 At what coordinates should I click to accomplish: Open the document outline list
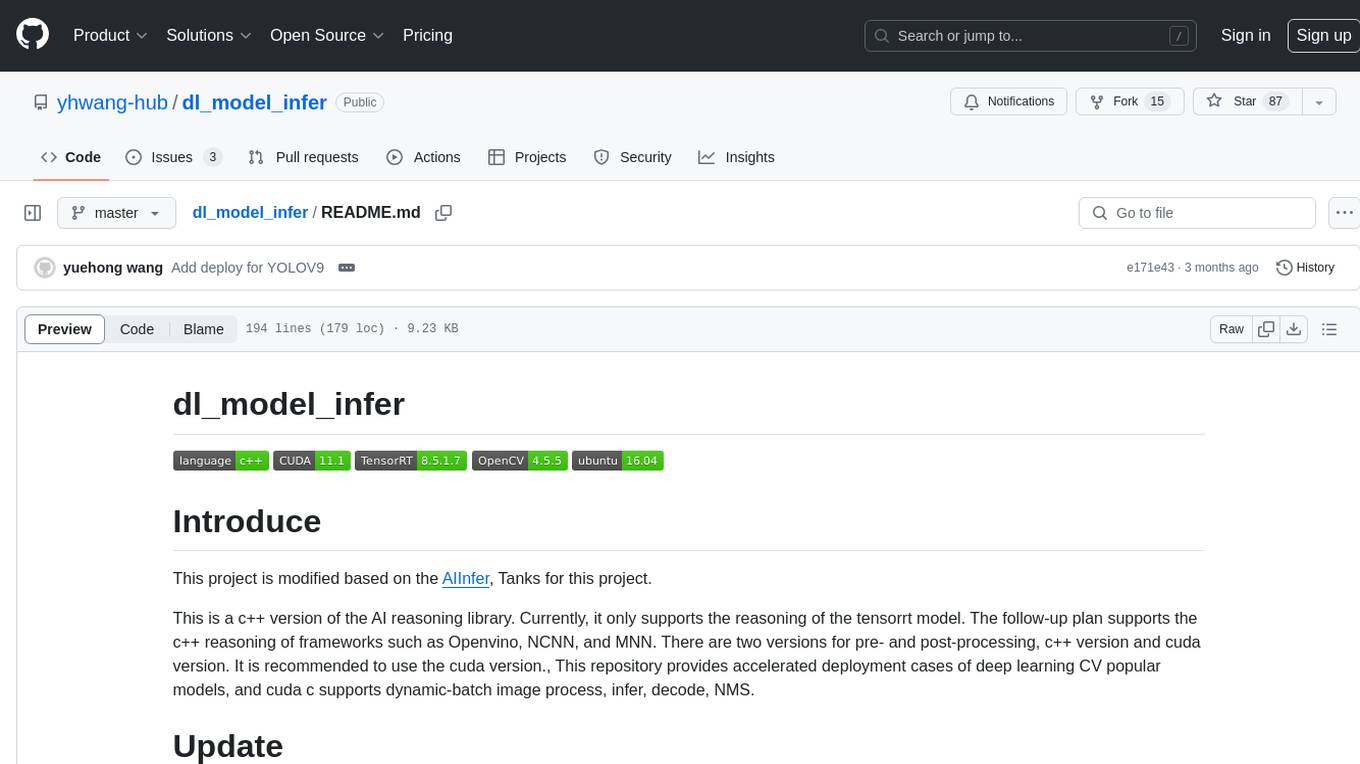[1329, 329]
